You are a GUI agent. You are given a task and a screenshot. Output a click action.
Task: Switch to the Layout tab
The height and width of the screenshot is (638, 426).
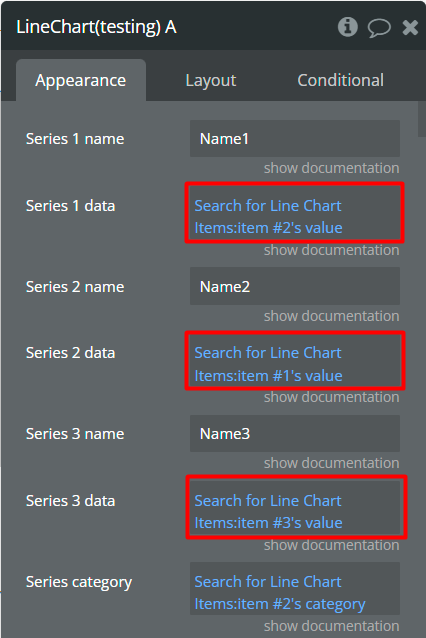[x=211, y=80]
